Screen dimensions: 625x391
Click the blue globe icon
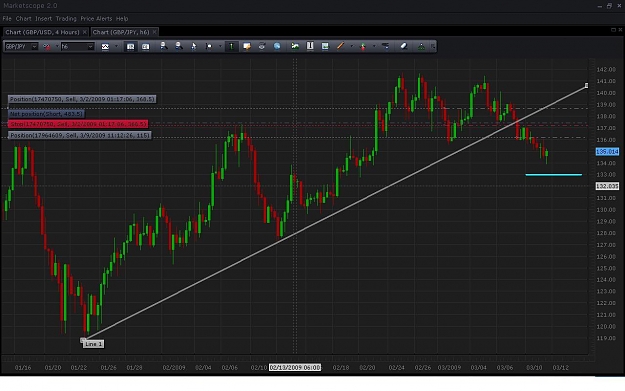277,46
